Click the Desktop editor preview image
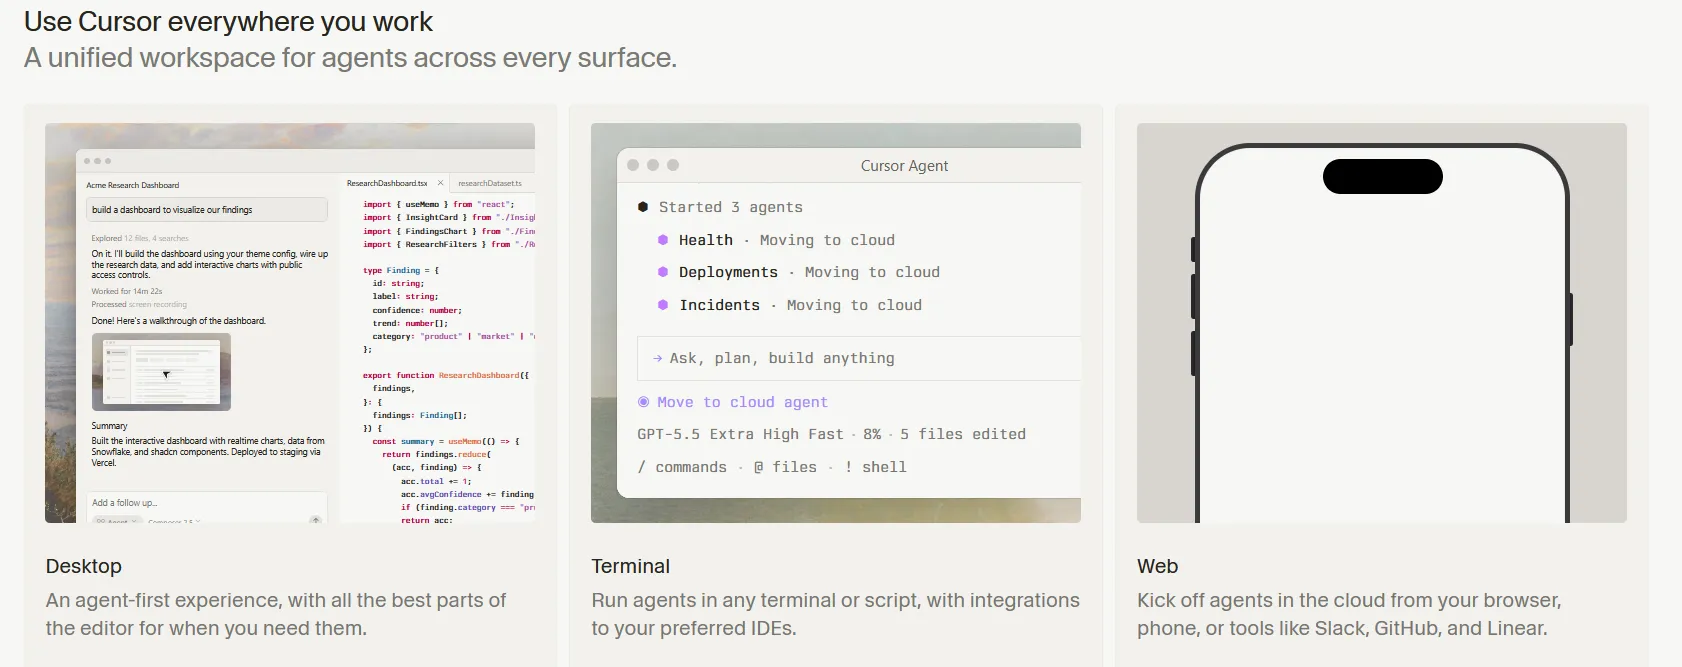This screenshot has height=667, width=1682. tap(290, 323)
